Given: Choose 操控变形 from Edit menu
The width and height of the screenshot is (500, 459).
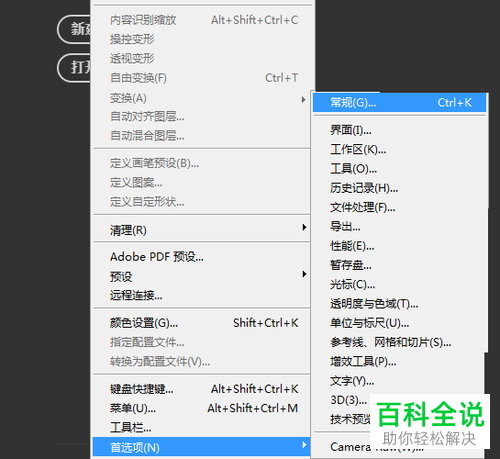Looking at the screenshot, I should pos(202,39).
